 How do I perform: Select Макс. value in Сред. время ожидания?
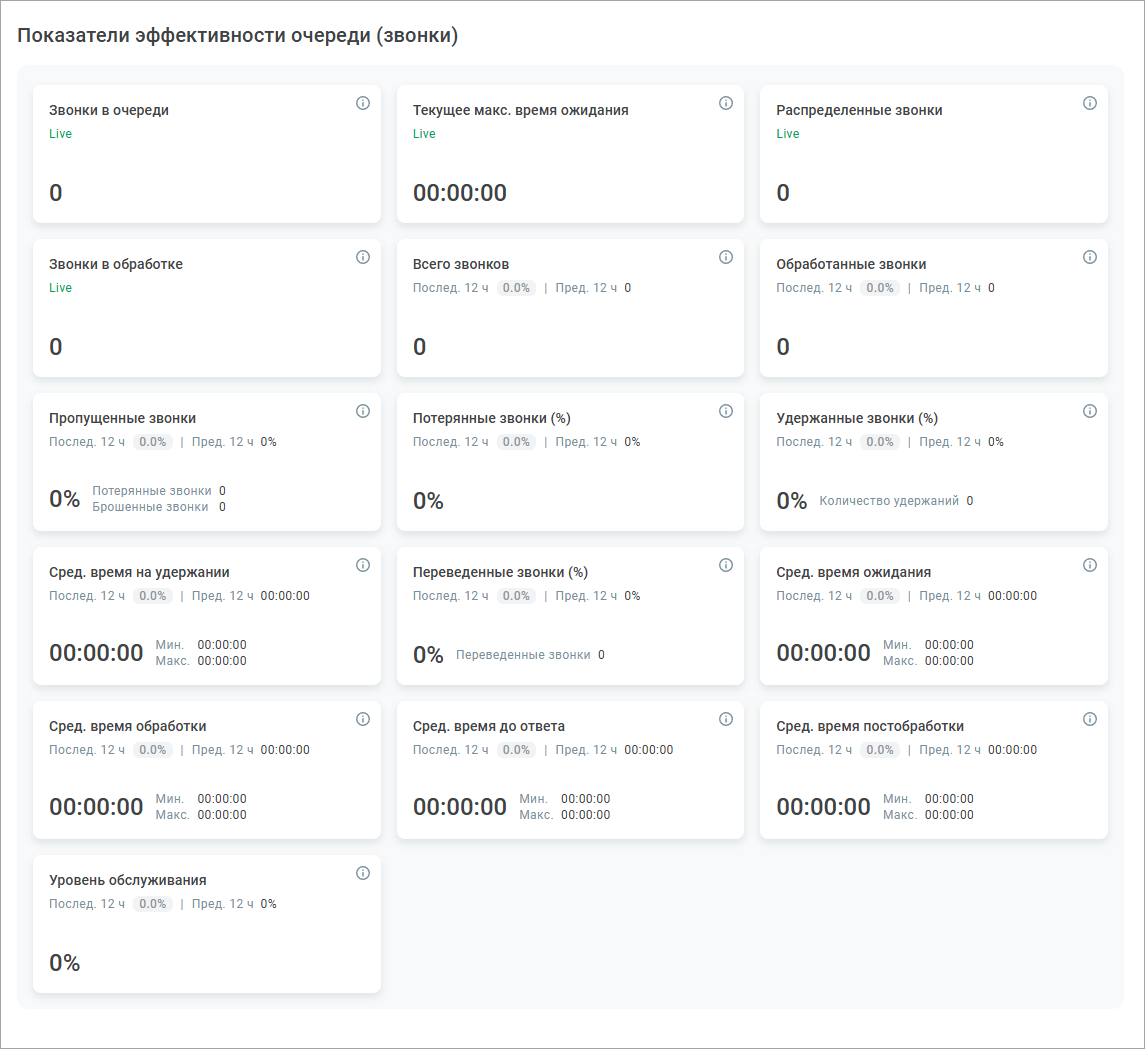(x=949, y=661)
